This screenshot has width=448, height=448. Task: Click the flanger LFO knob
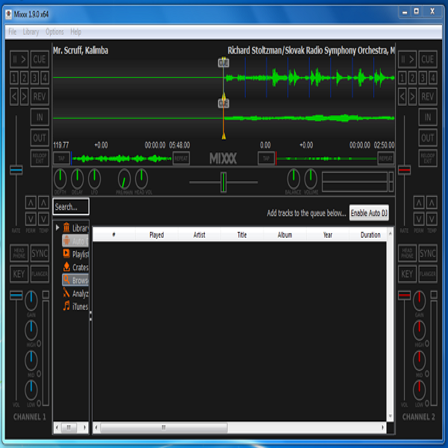(x=94, y=179)
